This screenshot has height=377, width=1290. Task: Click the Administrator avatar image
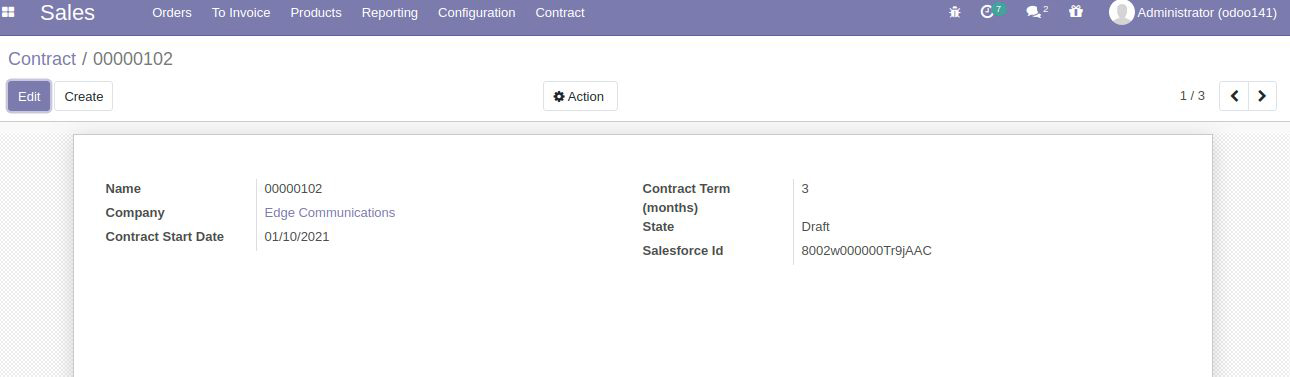tap(1121, 12)
